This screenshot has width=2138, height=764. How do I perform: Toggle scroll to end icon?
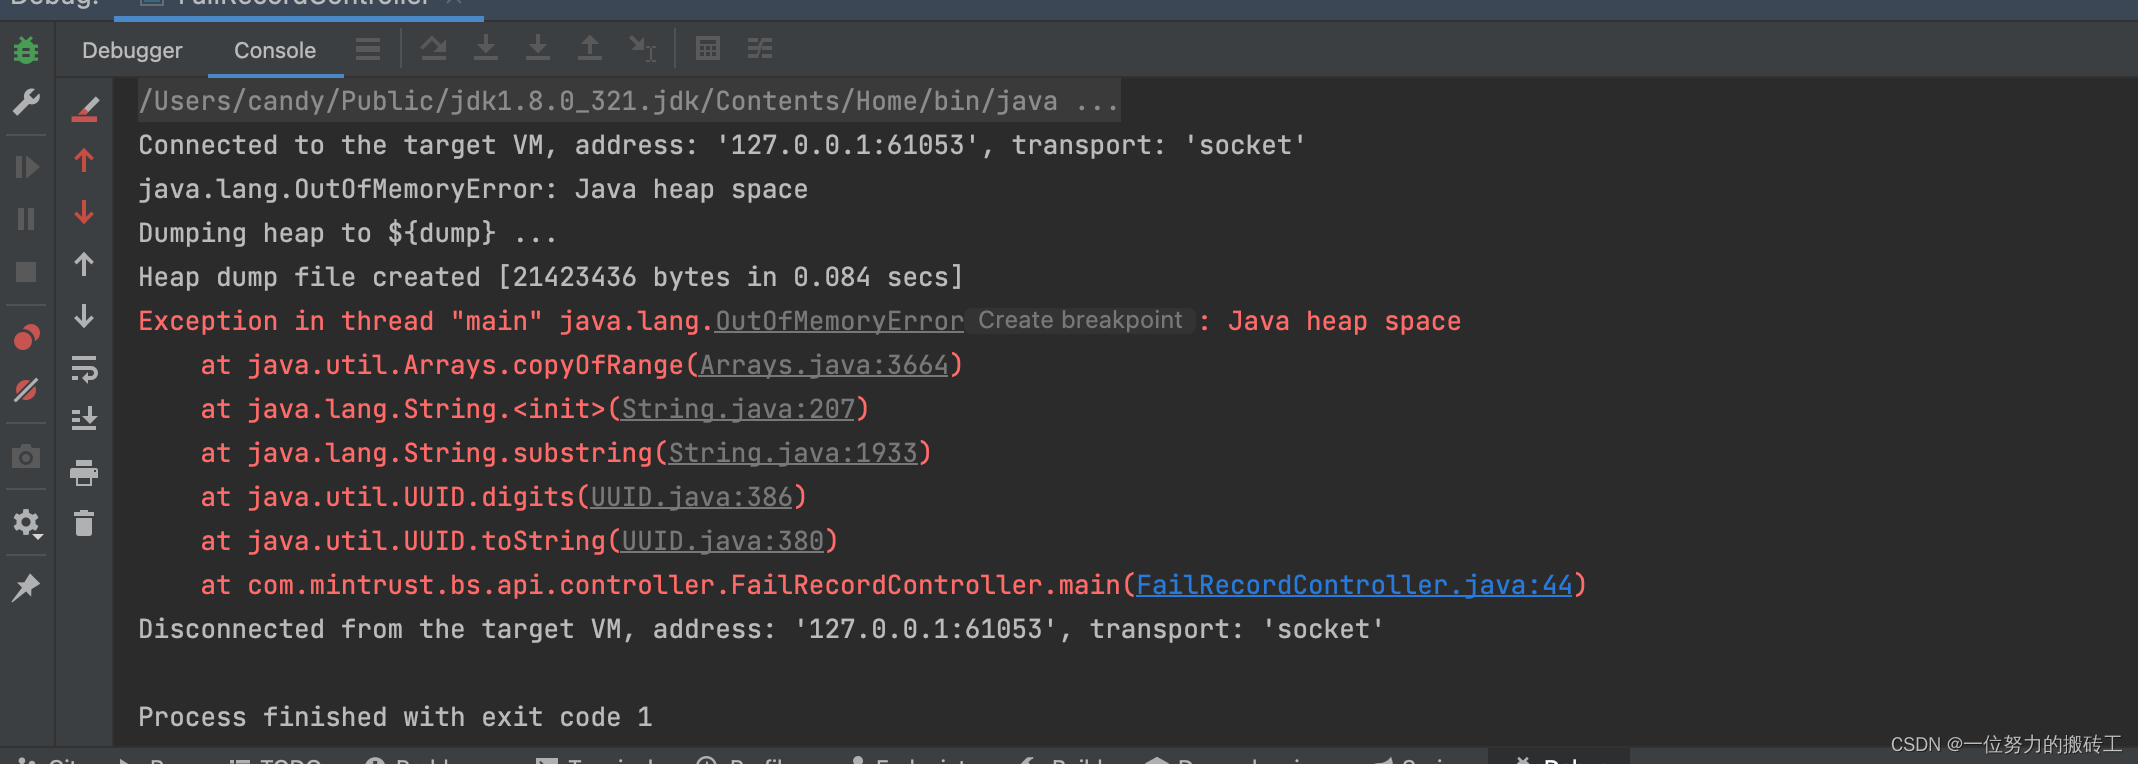(x=84, y=418)
